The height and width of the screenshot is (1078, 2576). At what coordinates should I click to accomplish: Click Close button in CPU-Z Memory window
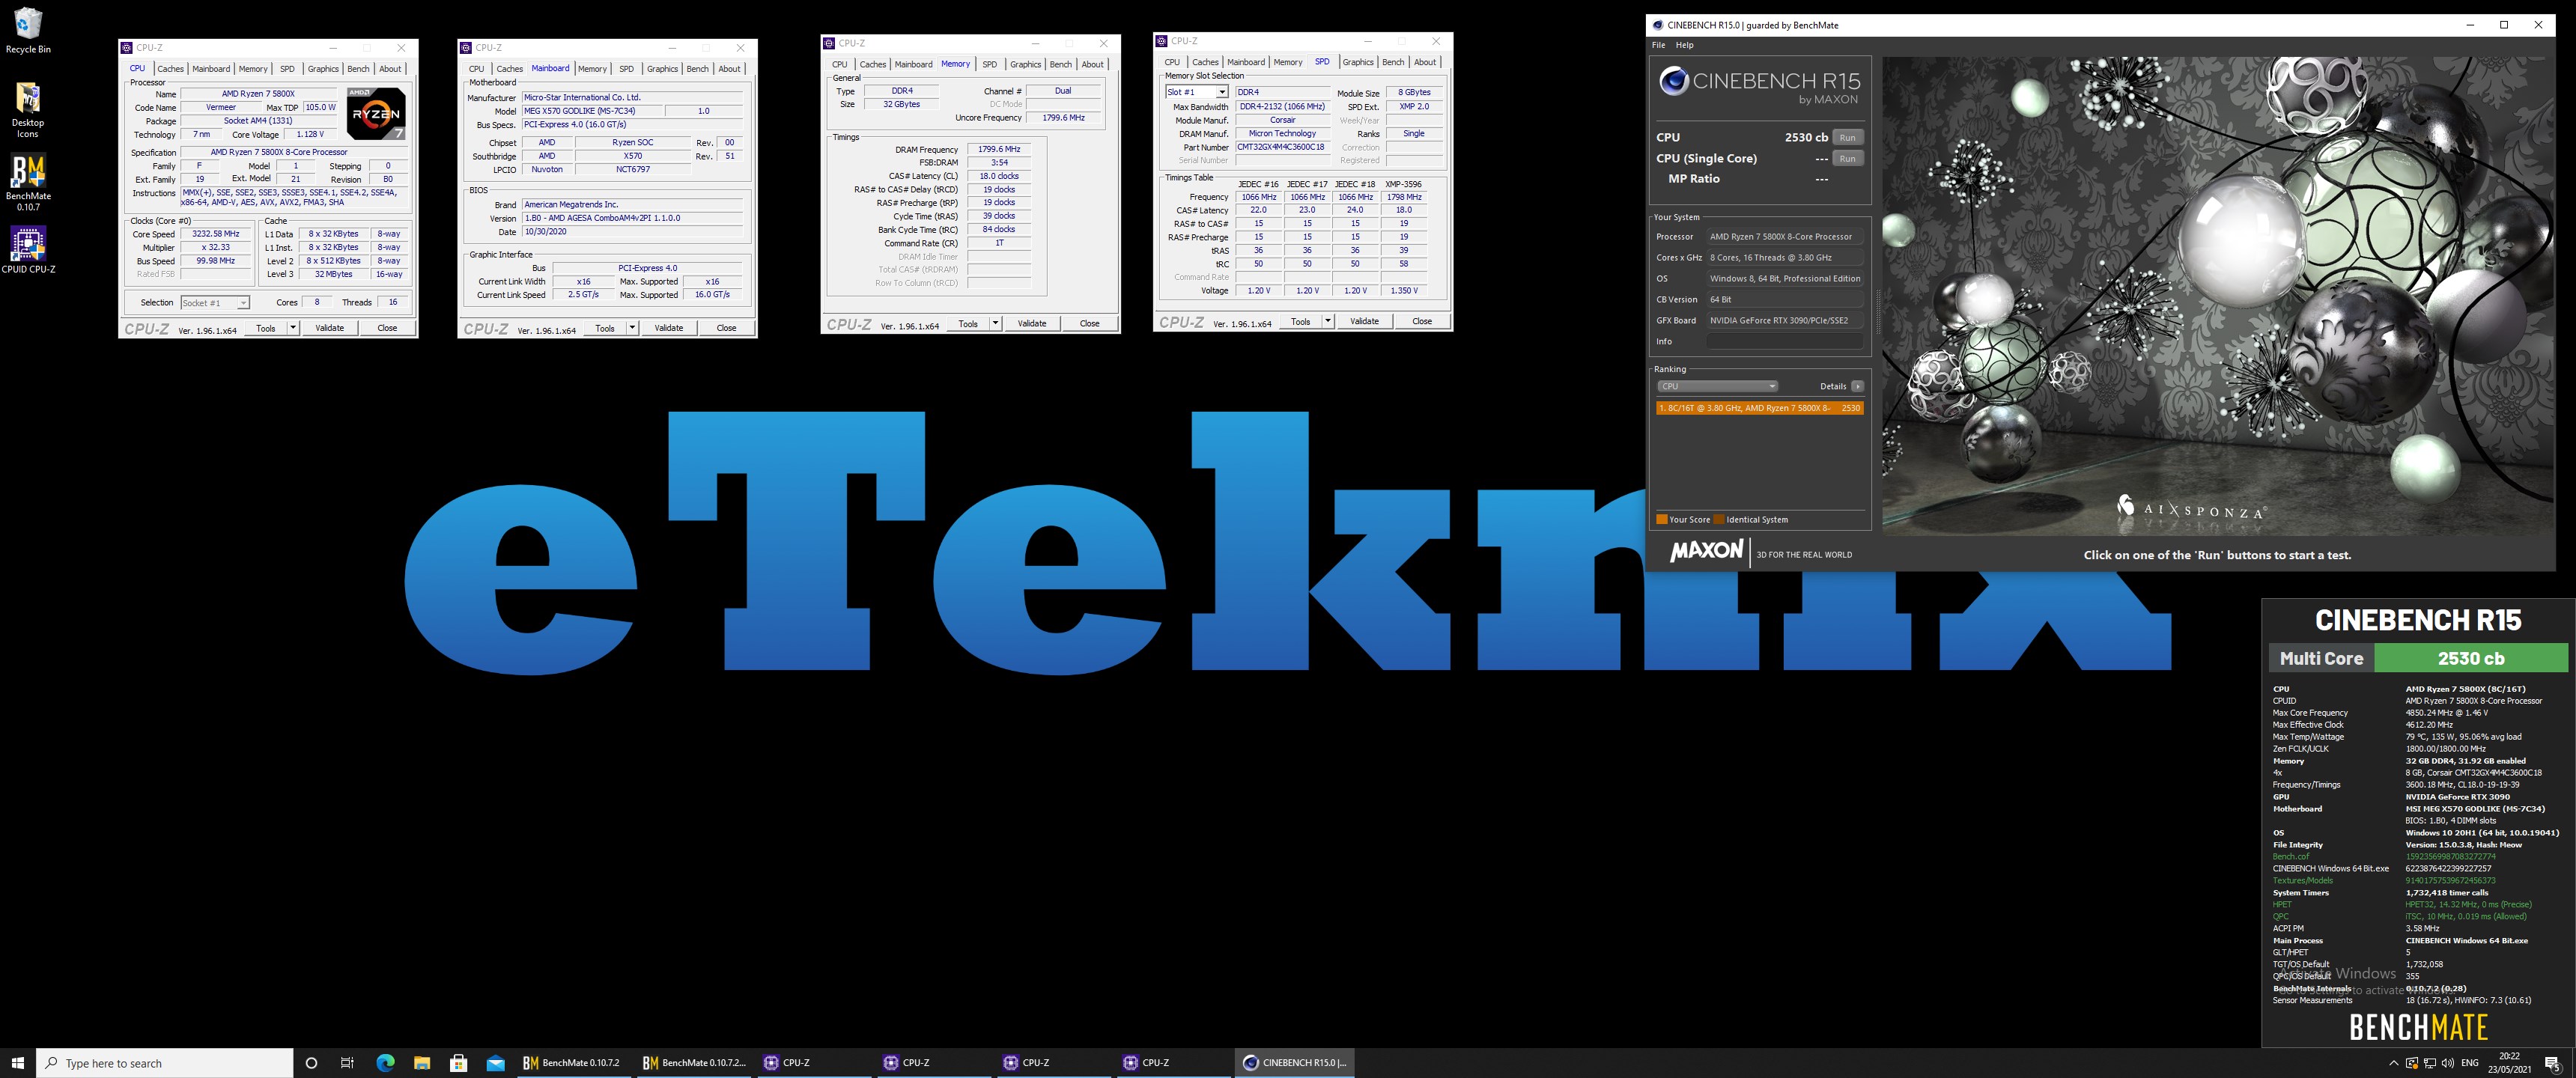(1089, 323)
